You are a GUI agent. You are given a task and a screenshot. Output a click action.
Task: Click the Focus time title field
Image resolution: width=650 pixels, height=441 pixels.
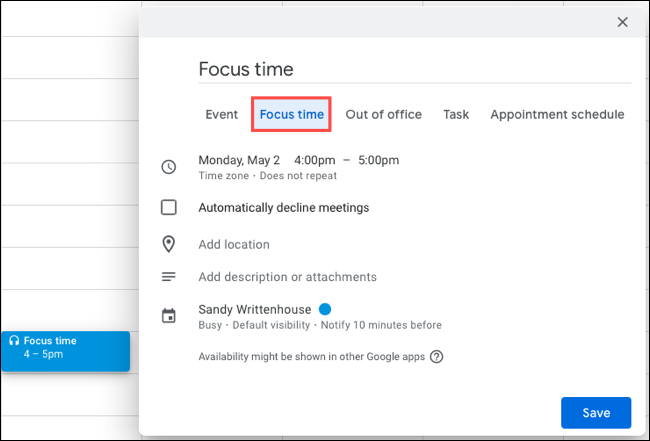414,69
